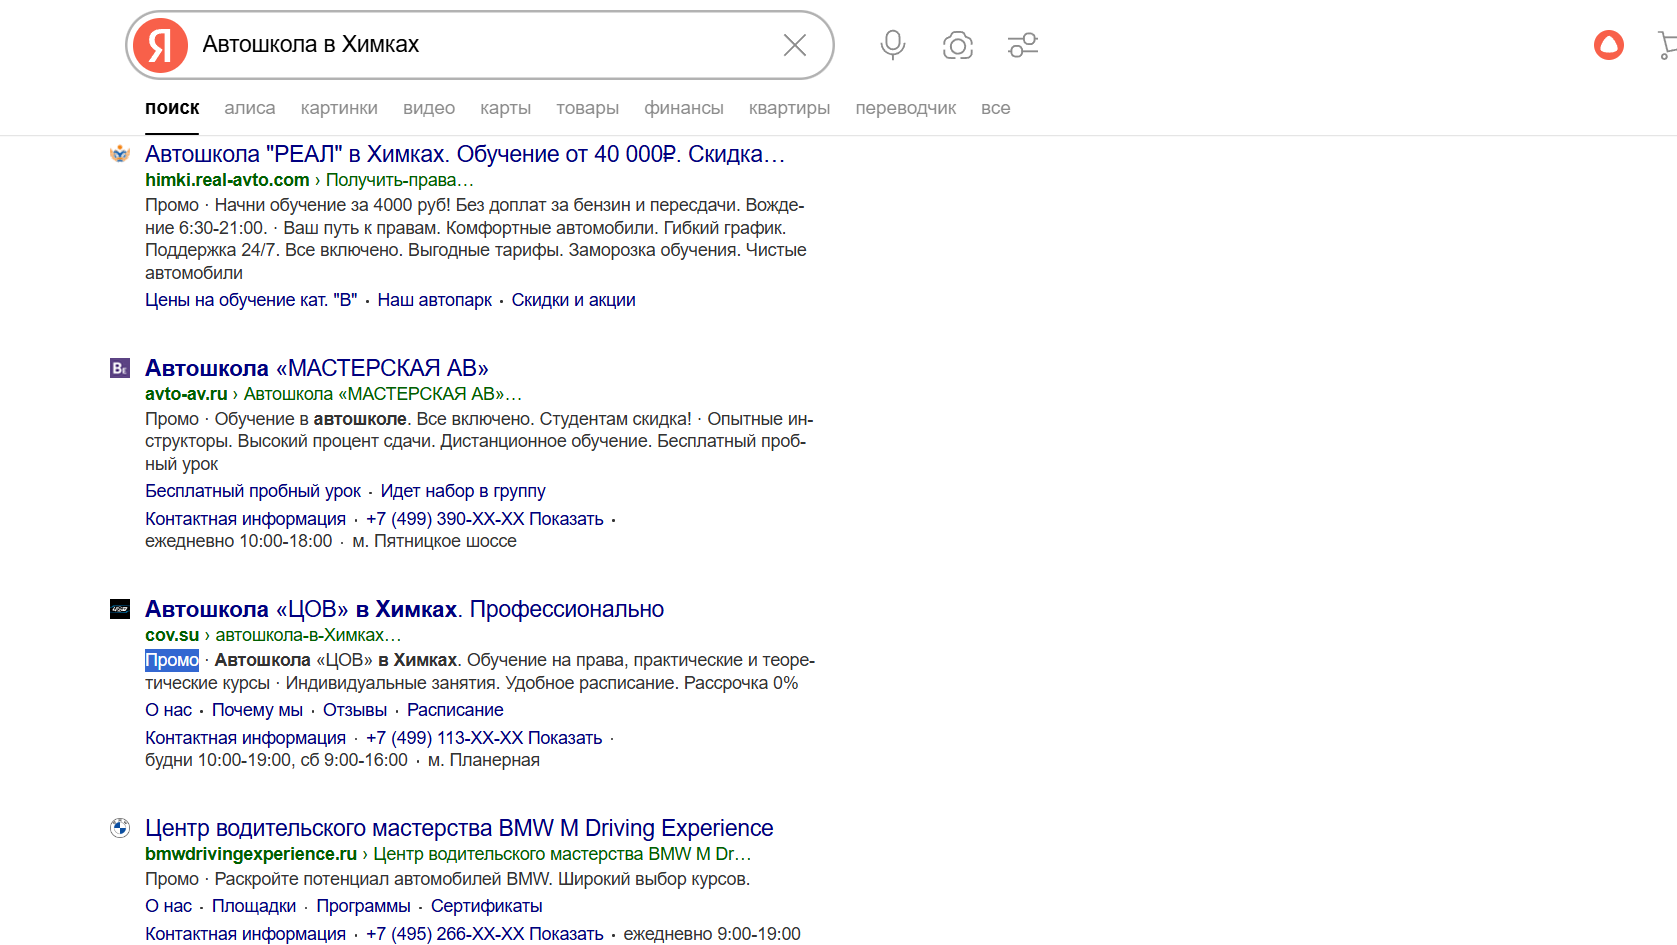The height and width of the screenshot is (945, 1677).
Task: Open Автошкола «МАСТЕРСКАЯ АВ» result title
Action: tap(317, 368)
